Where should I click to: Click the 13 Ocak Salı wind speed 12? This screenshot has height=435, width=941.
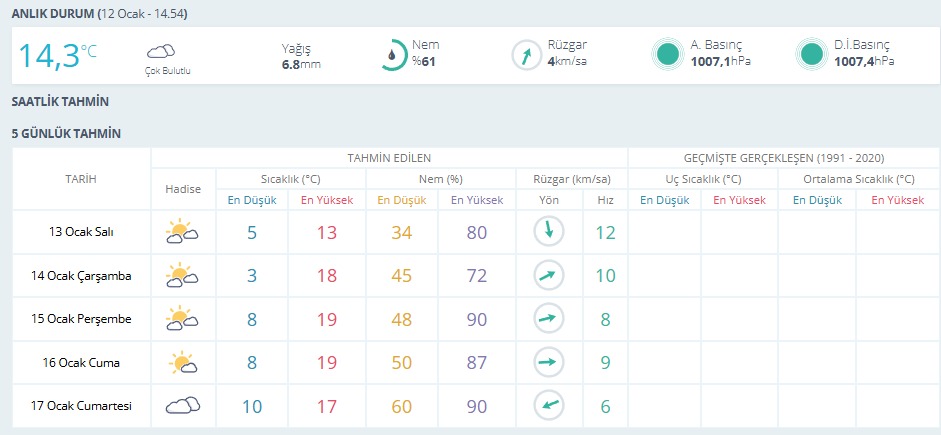click(x=606, y=232)
